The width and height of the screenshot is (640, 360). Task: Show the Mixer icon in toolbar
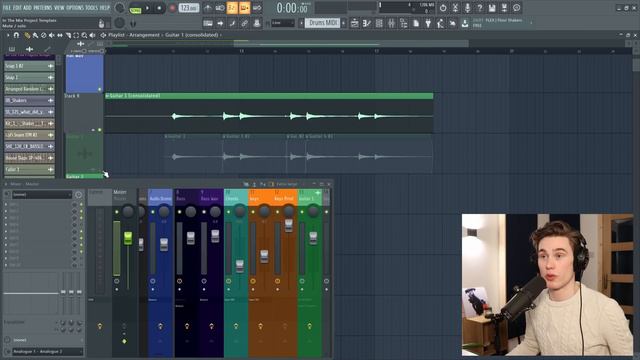click(391, 23)
